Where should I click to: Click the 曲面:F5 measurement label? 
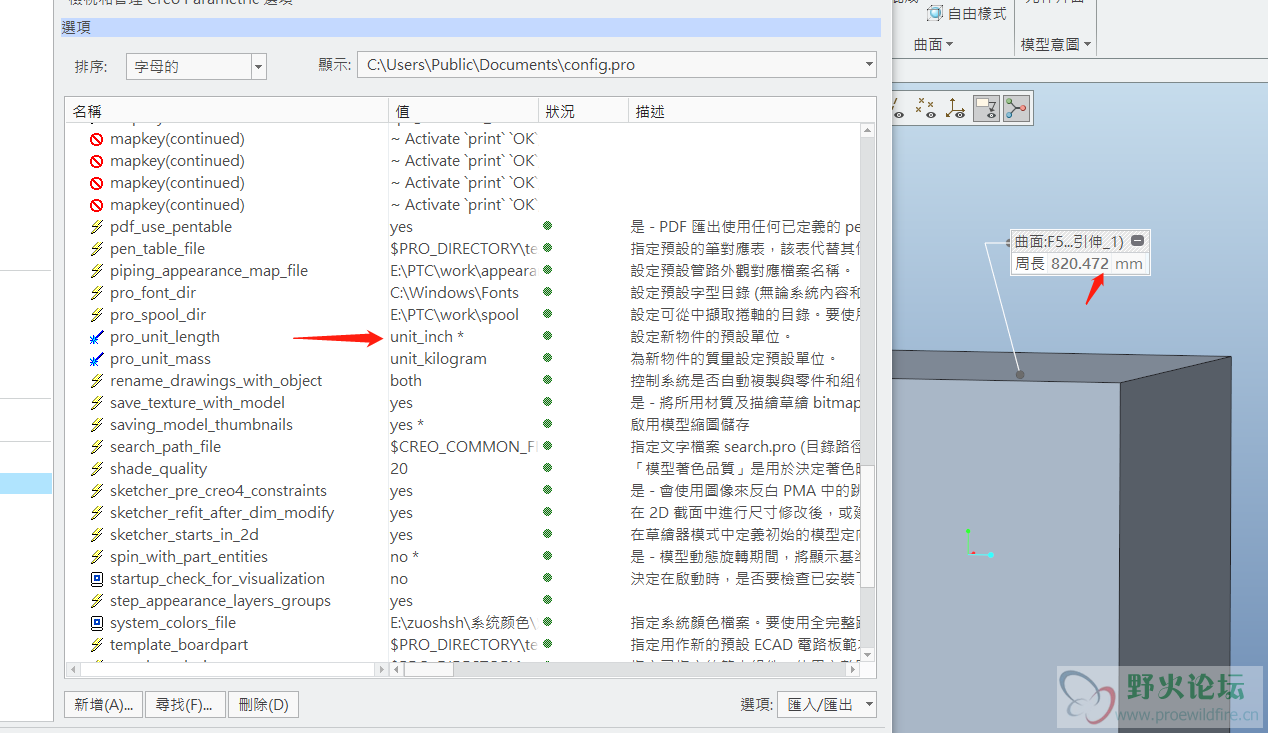point(1069,241)
